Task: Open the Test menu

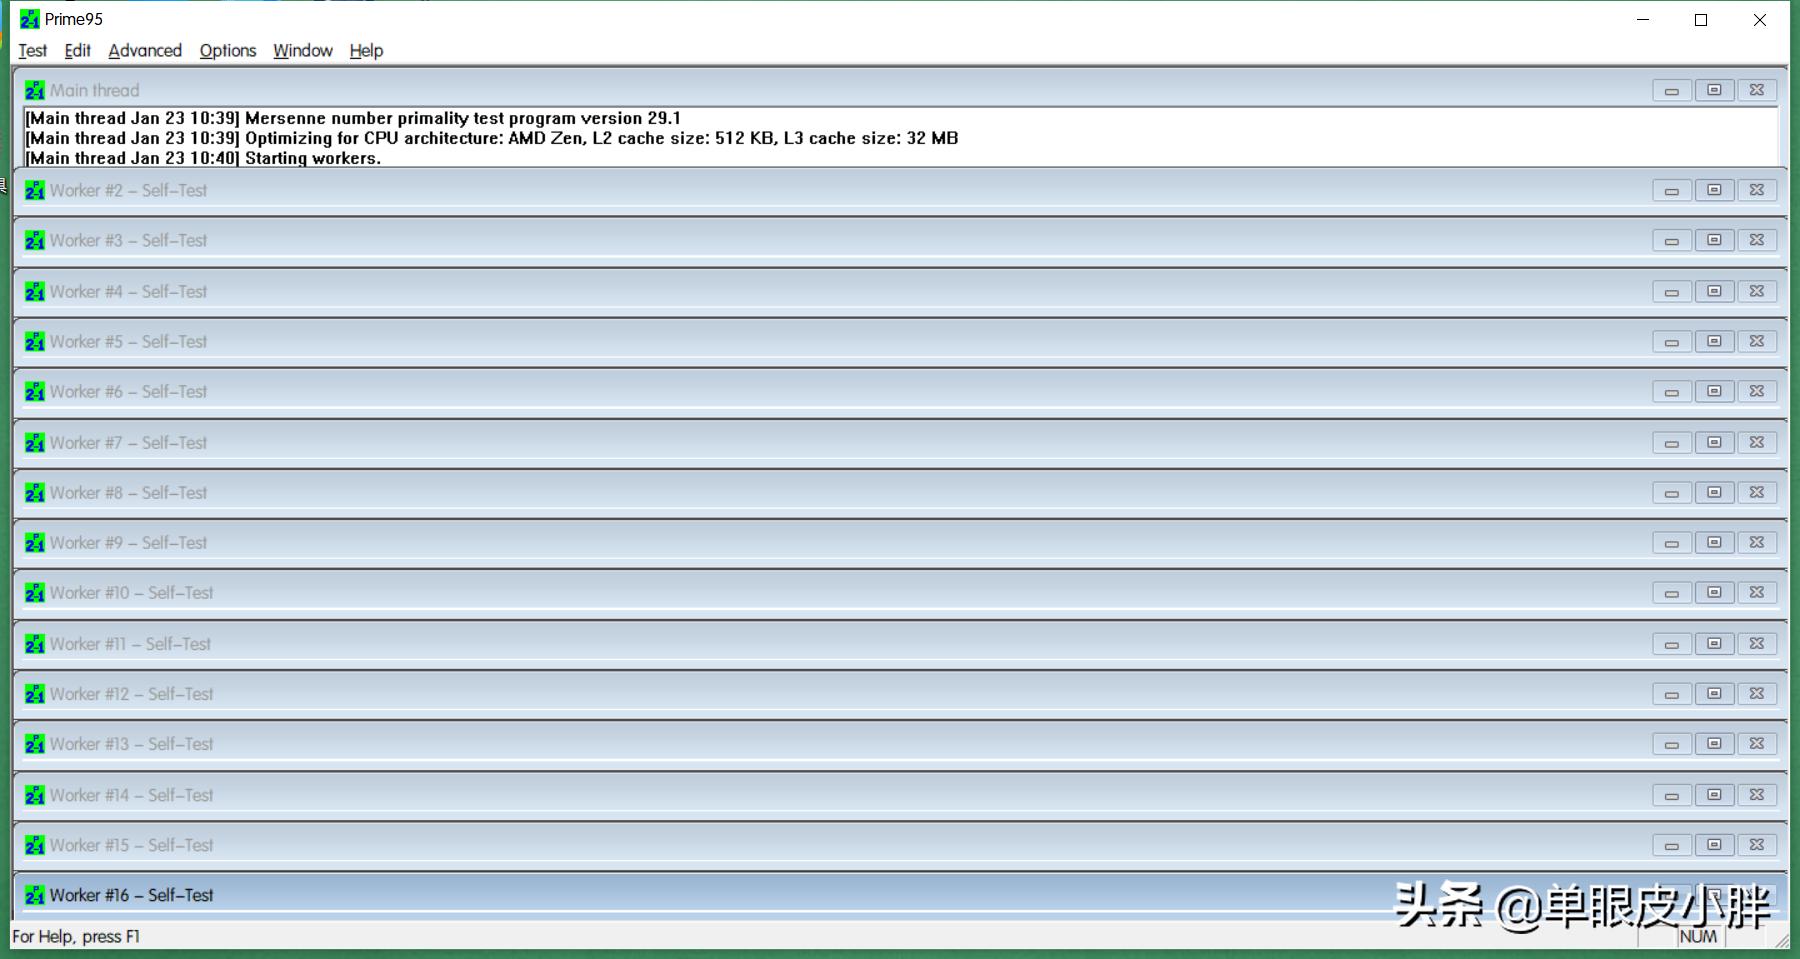Action: pyautogui.click(x=32, y=51)
